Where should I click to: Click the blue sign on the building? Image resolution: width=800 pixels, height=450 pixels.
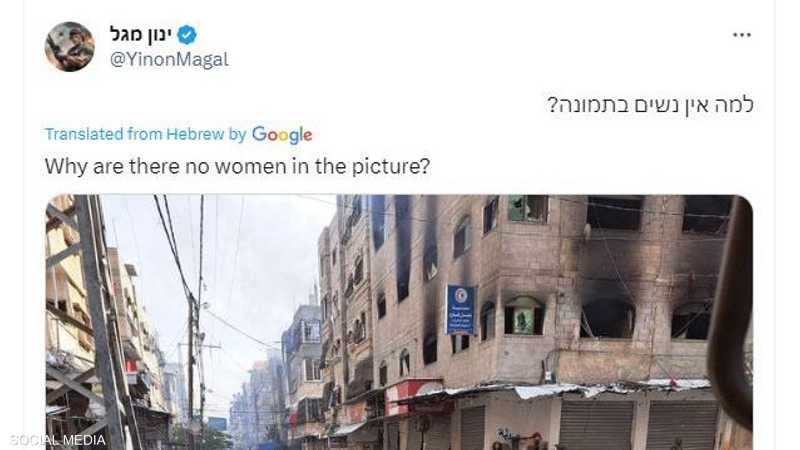[x=461, y=310]
